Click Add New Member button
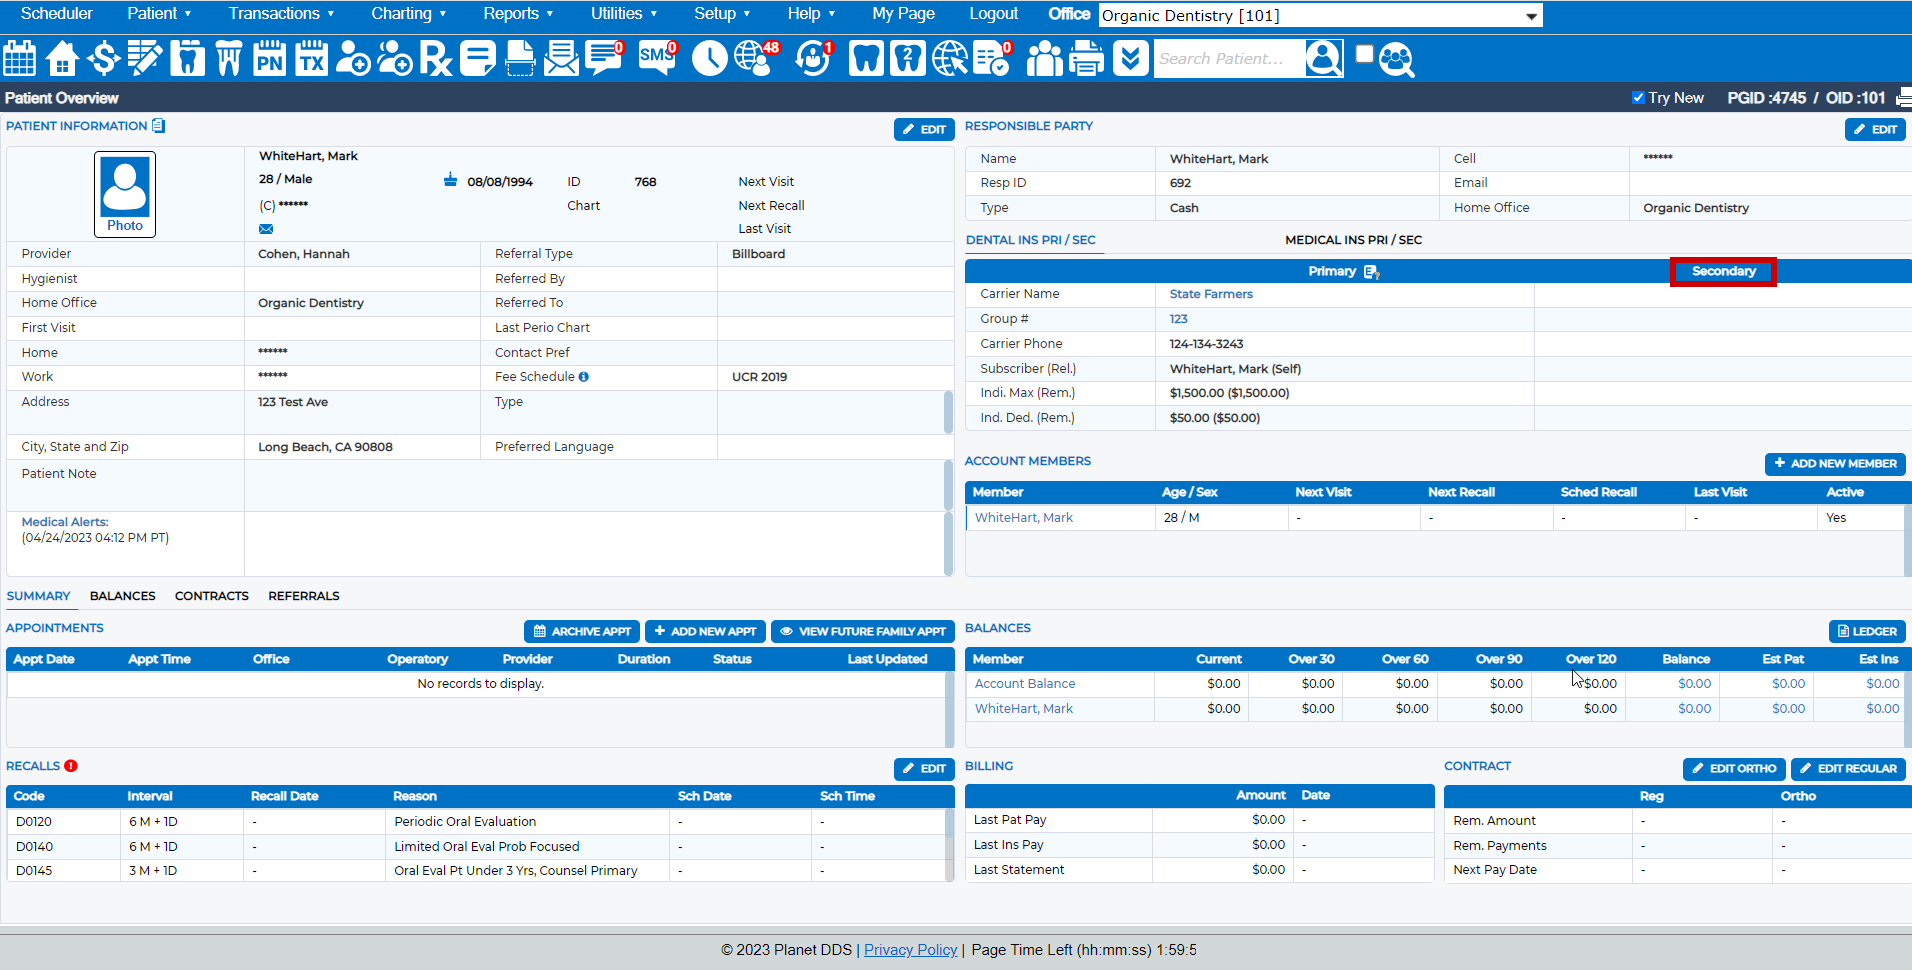The width and height of the screenshot is (1912, 970). (x=1835, y=464)
